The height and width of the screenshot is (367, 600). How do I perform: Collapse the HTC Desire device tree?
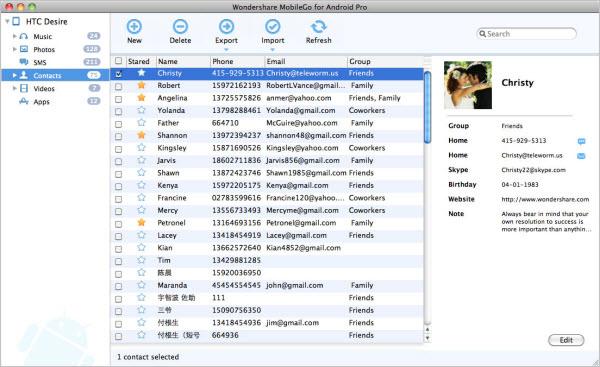7,22
